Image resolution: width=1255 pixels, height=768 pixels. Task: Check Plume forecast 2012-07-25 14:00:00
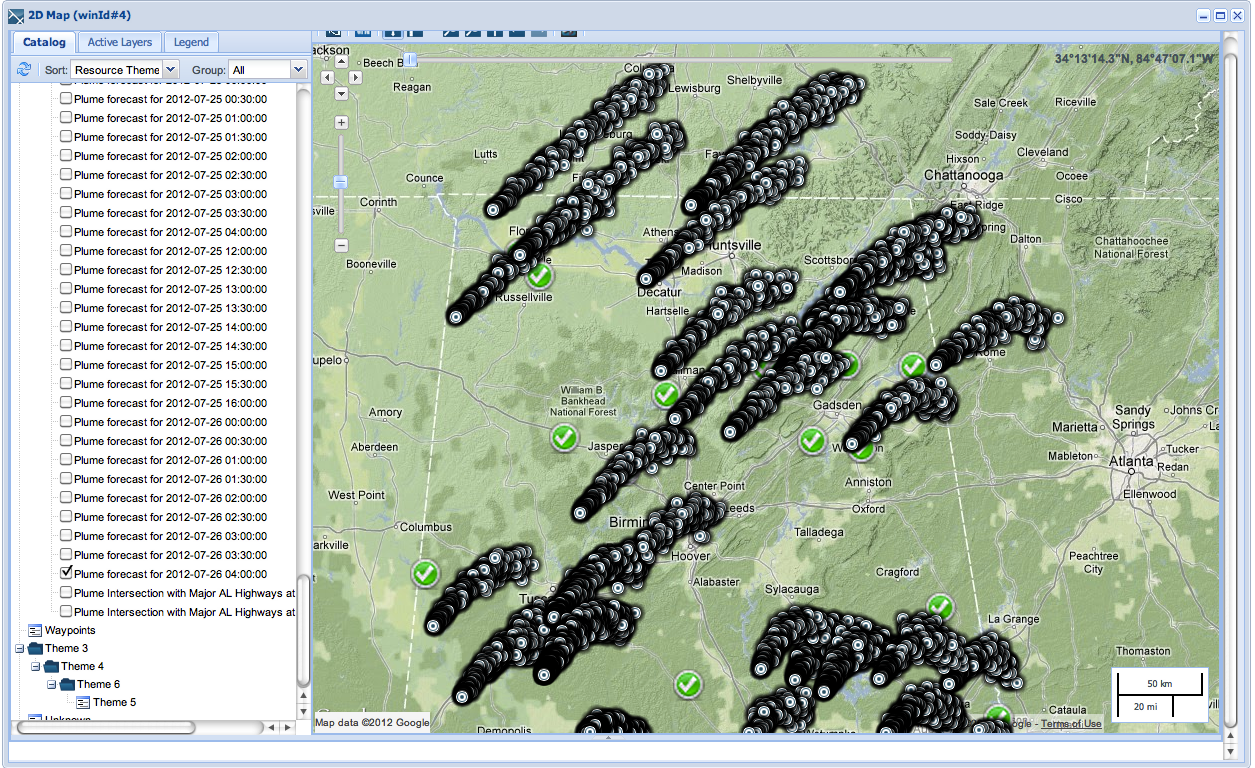click(66, 326)
